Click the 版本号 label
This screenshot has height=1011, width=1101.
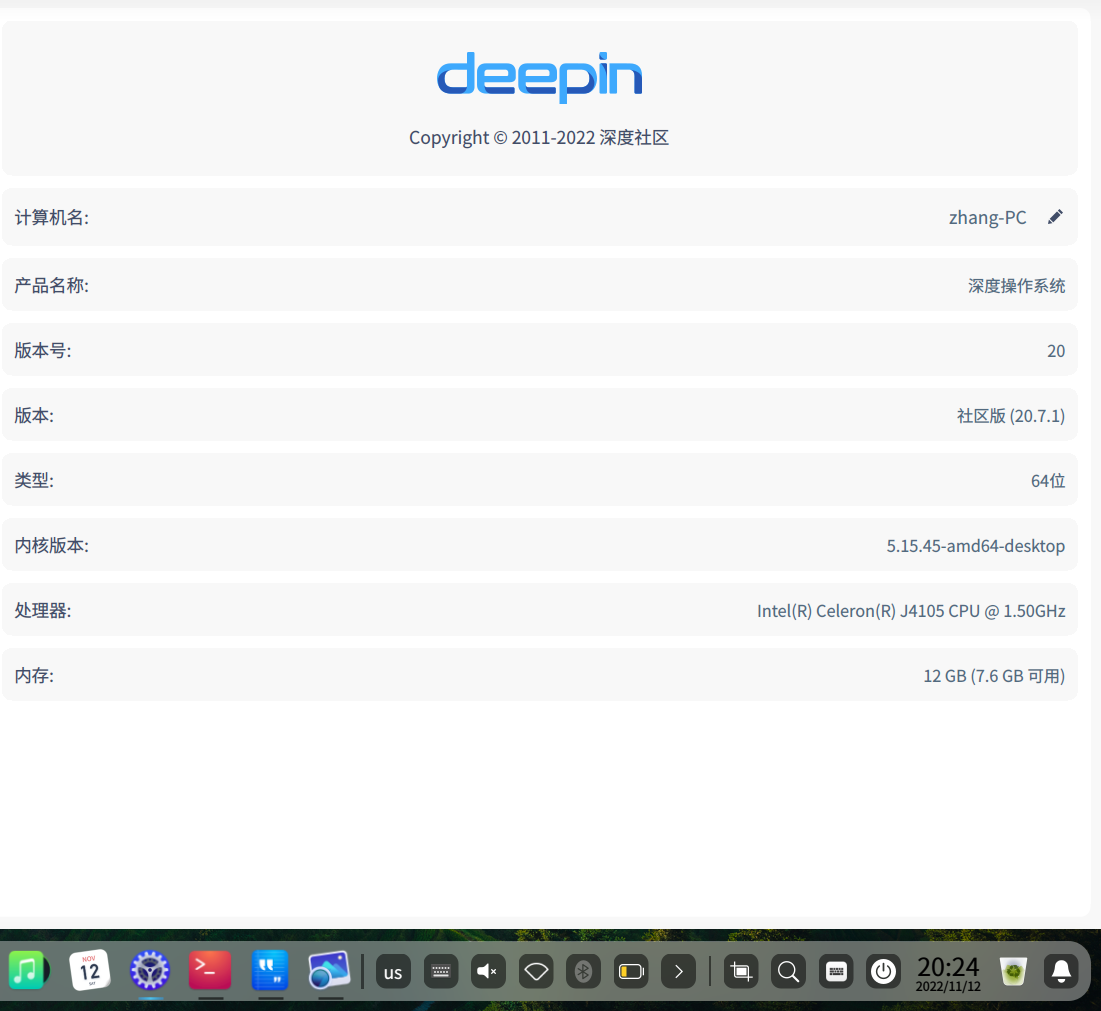coord(43,350)
